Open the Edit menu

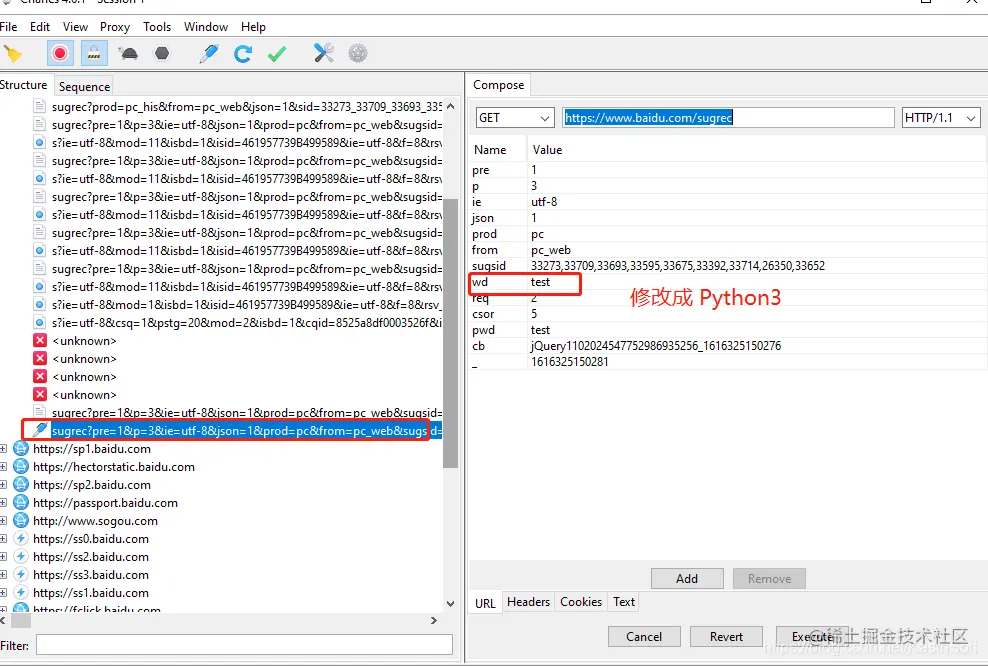coord(40,26)
